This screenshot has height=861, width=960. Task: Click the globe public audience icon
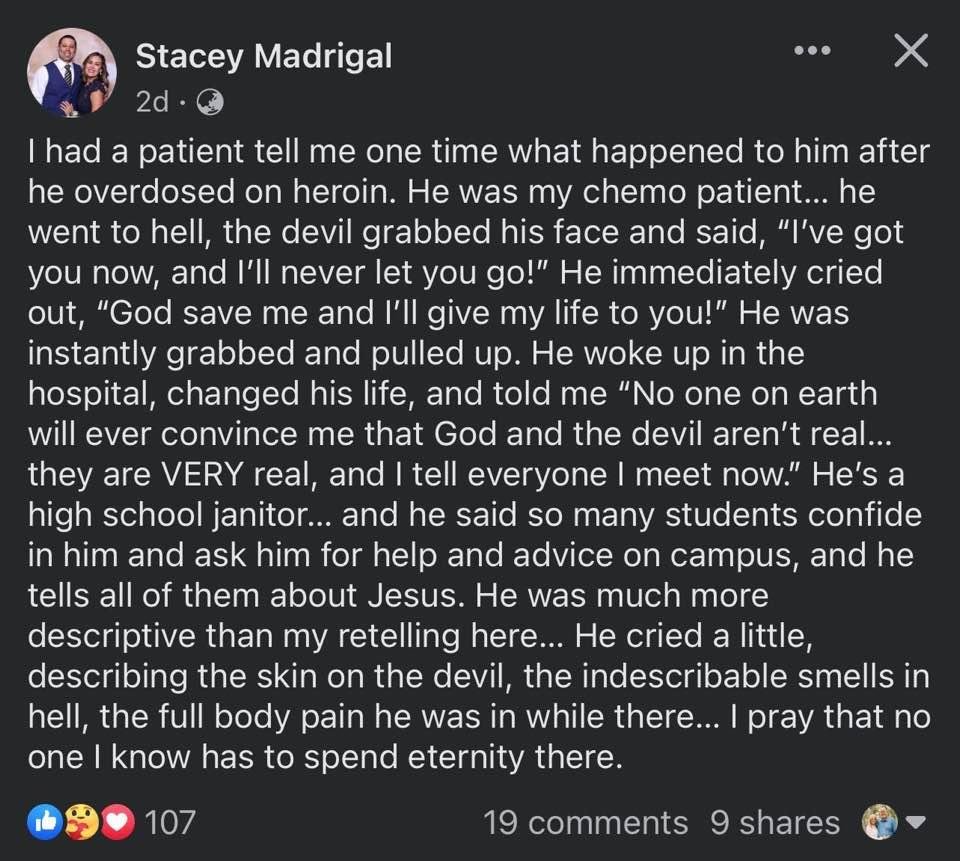pyautogui.click(x=209, y=102)
